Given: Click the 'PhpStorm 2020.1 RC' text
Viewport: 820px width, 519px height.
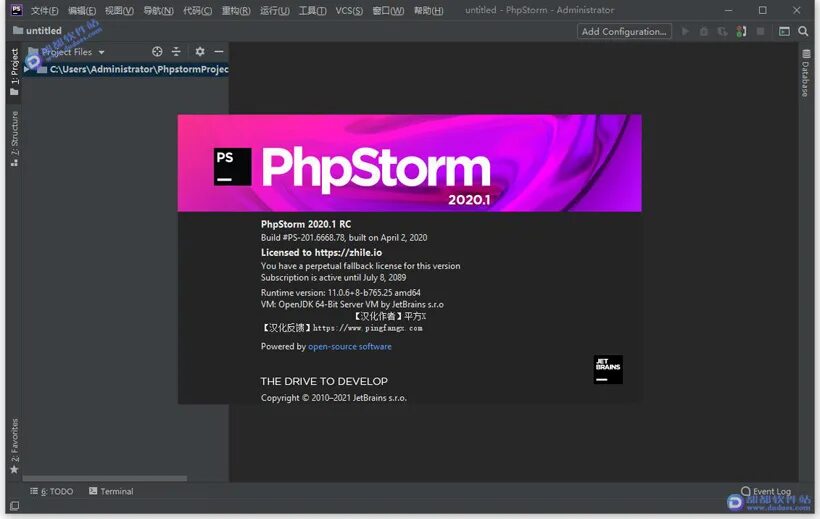Looking at the screenshot, I should click(x=306, y=224).
